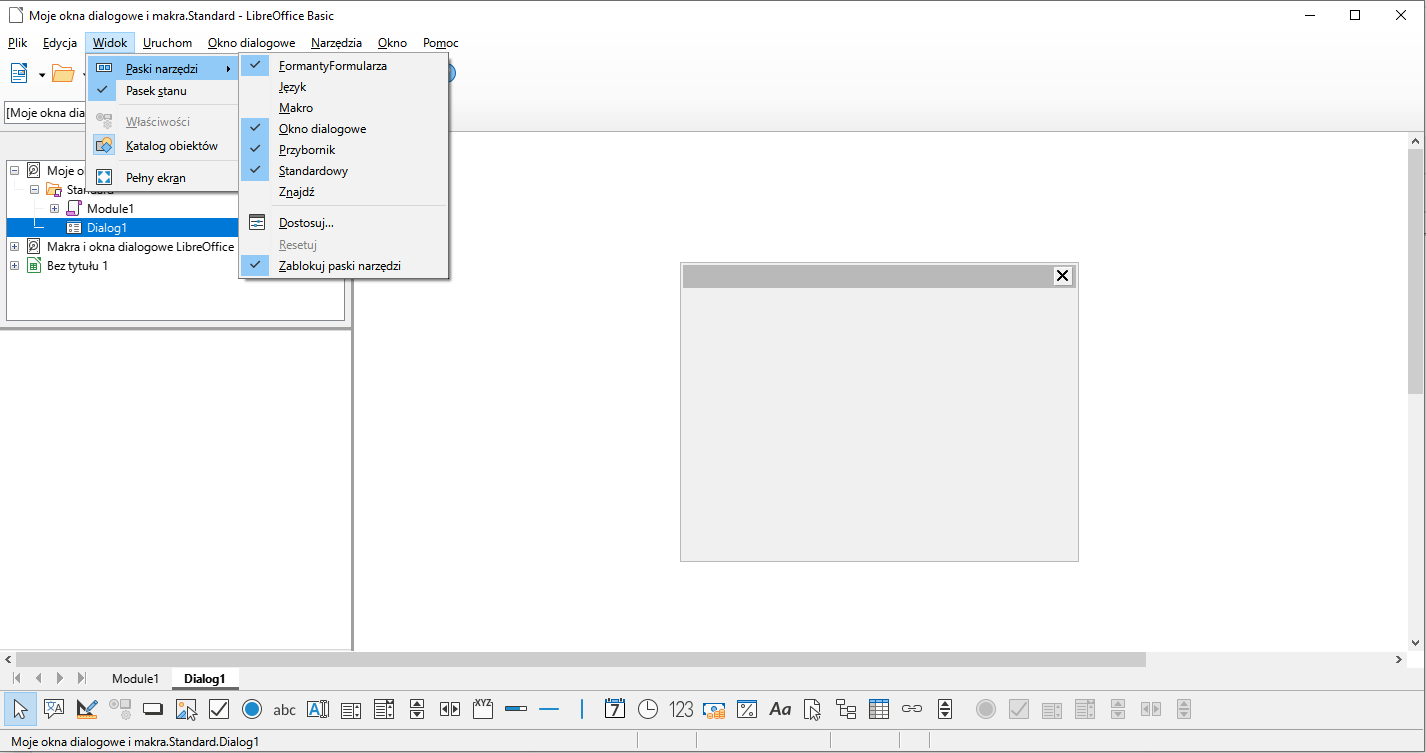Select the Option Button control tool
This screenshot has height=753, width=1426.
click(252, 709)
